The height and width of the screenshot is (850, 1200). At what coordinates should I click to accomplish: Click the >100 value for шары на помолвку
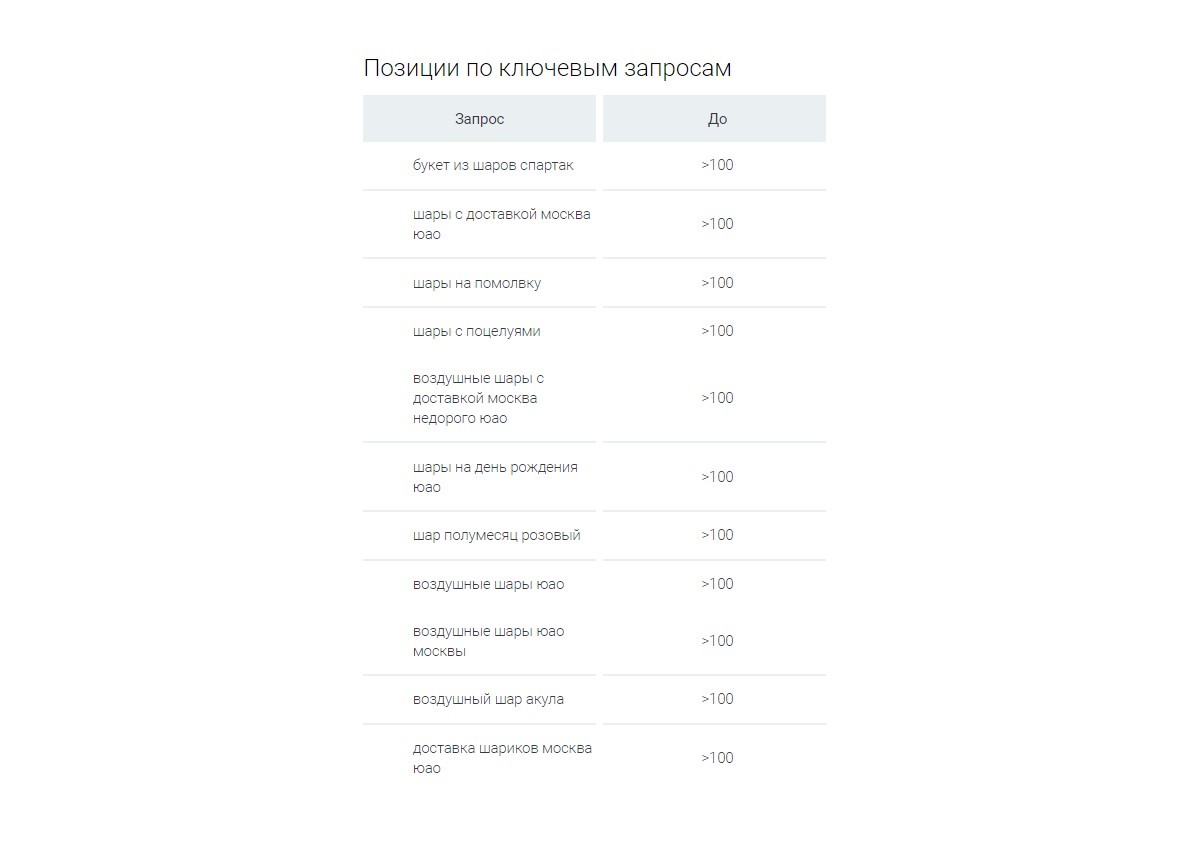tap(717, 283)
